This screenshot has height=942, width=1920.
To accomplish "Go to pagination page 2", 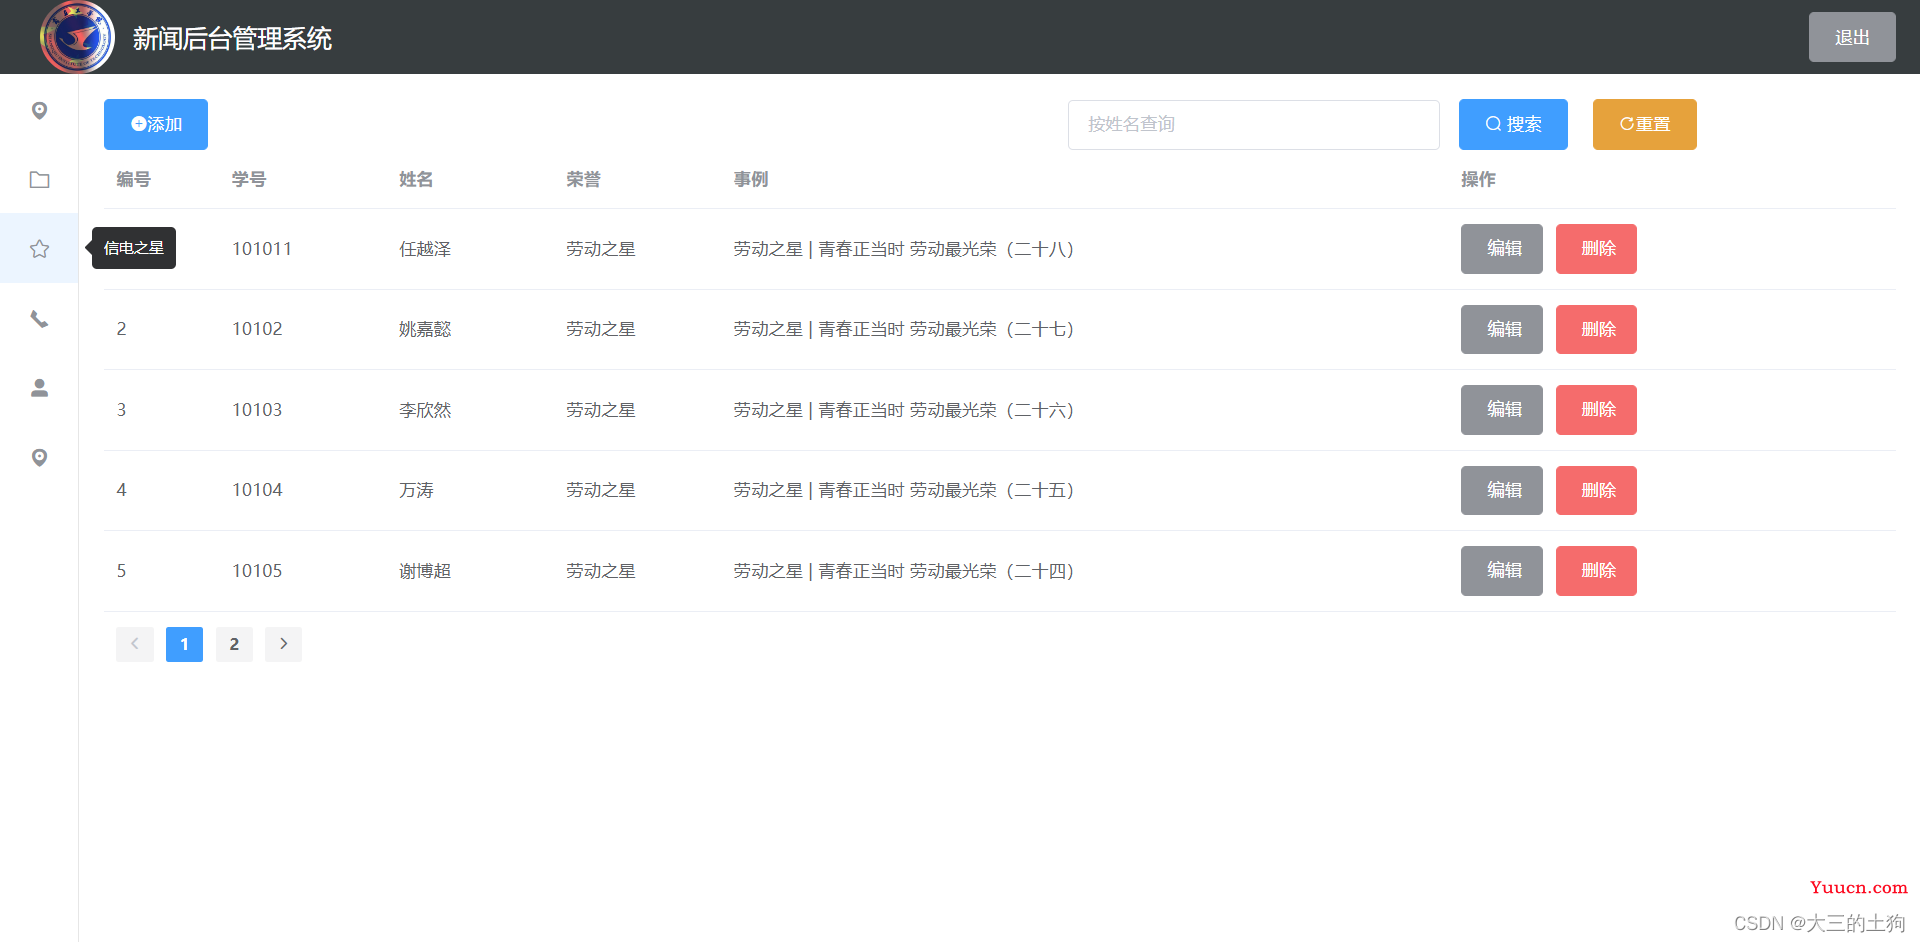I will point(234,644).
